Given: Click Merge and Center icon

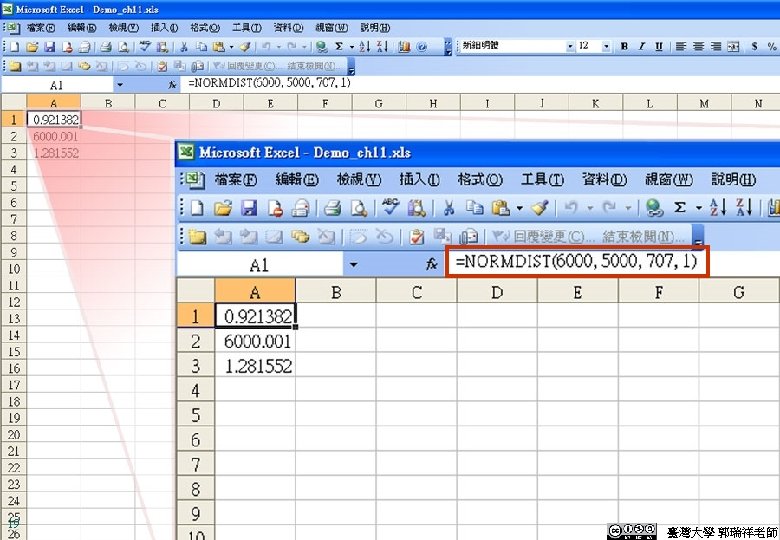Looking at the screenshot, I should tap(733, 46).
